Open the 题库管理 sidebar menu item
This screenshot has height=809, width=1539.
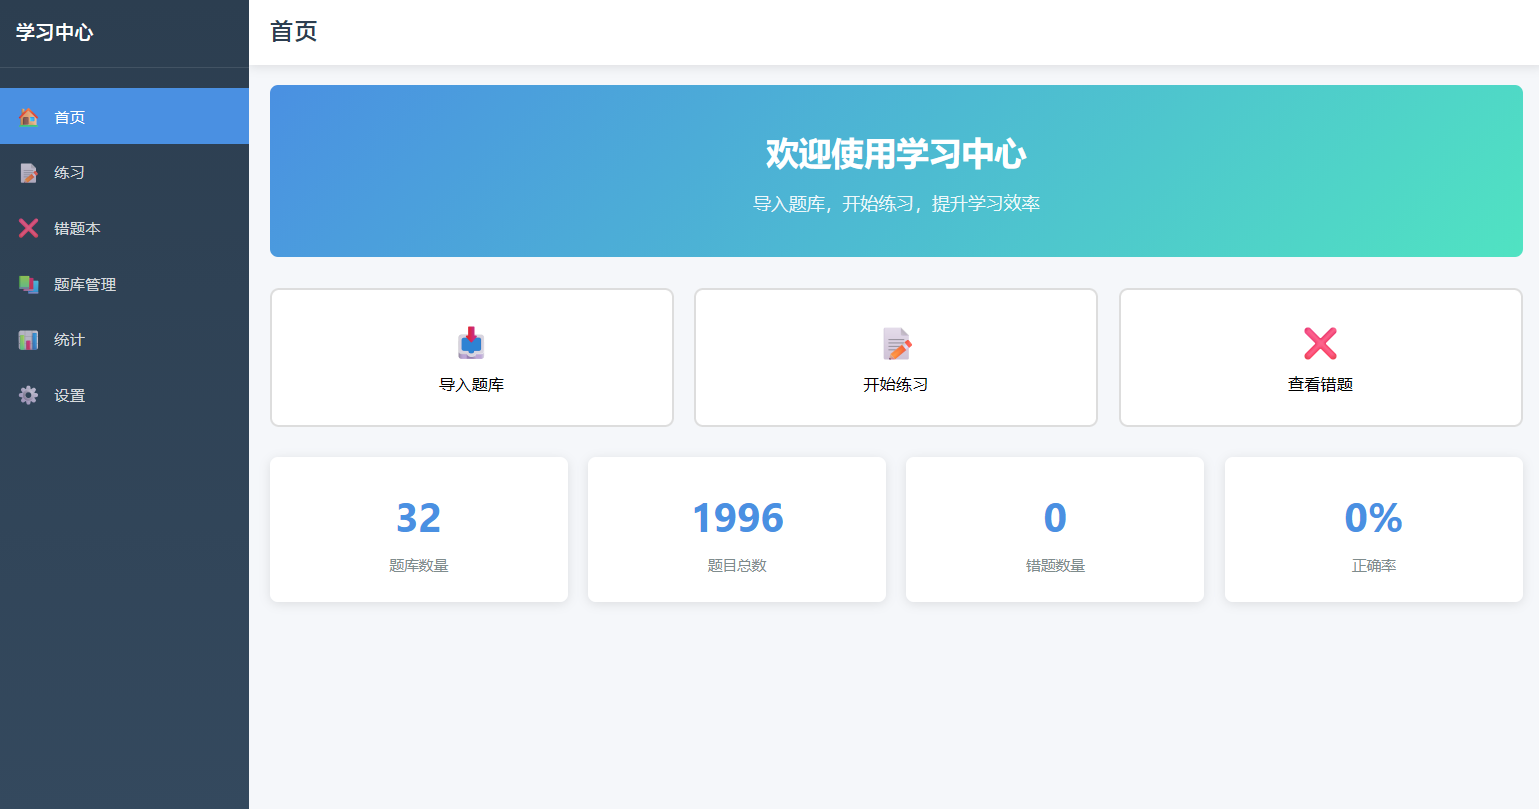coord(124,284)
